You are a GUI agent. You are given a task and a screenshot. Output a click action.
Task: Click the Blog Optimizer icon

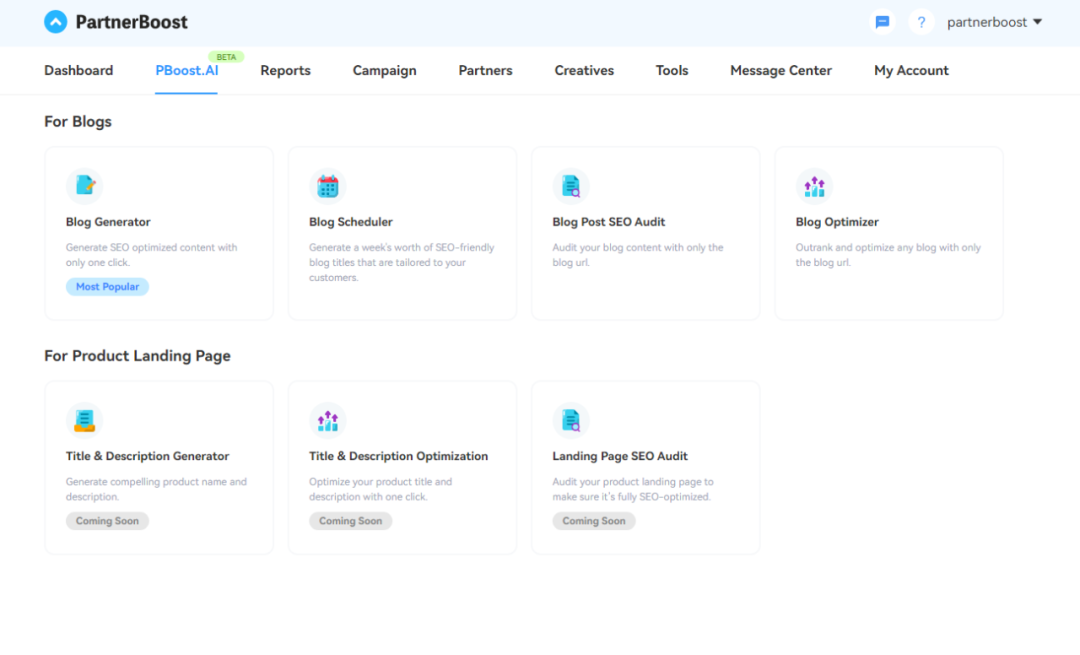pyautogui.click(x=814, y=186)
